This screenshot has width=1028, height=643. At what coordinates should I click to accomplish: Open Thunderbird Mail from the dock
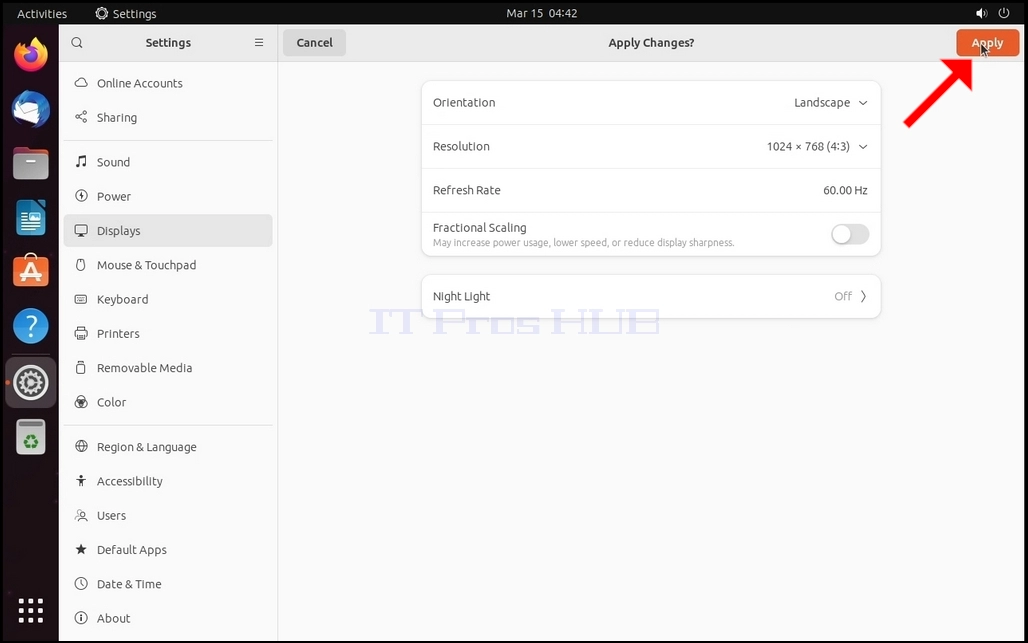(31, 109)
